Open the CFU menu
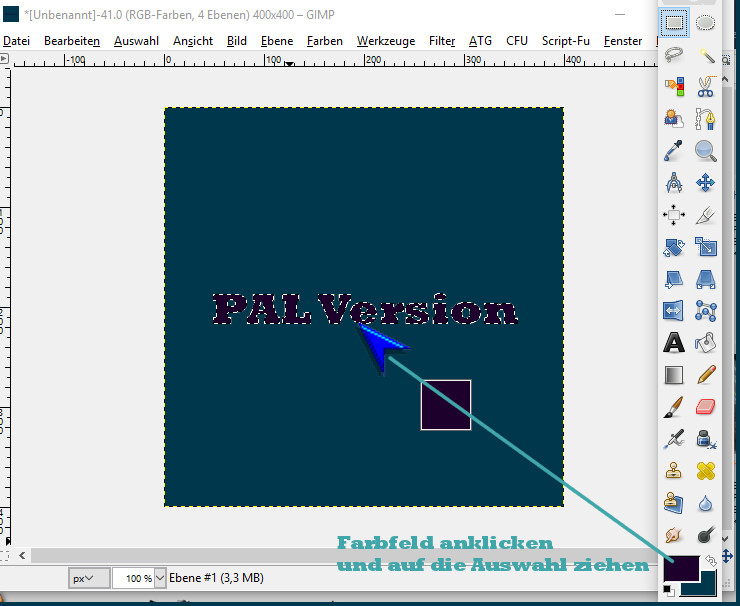This screenshot has width=740, height=606. 517,41
